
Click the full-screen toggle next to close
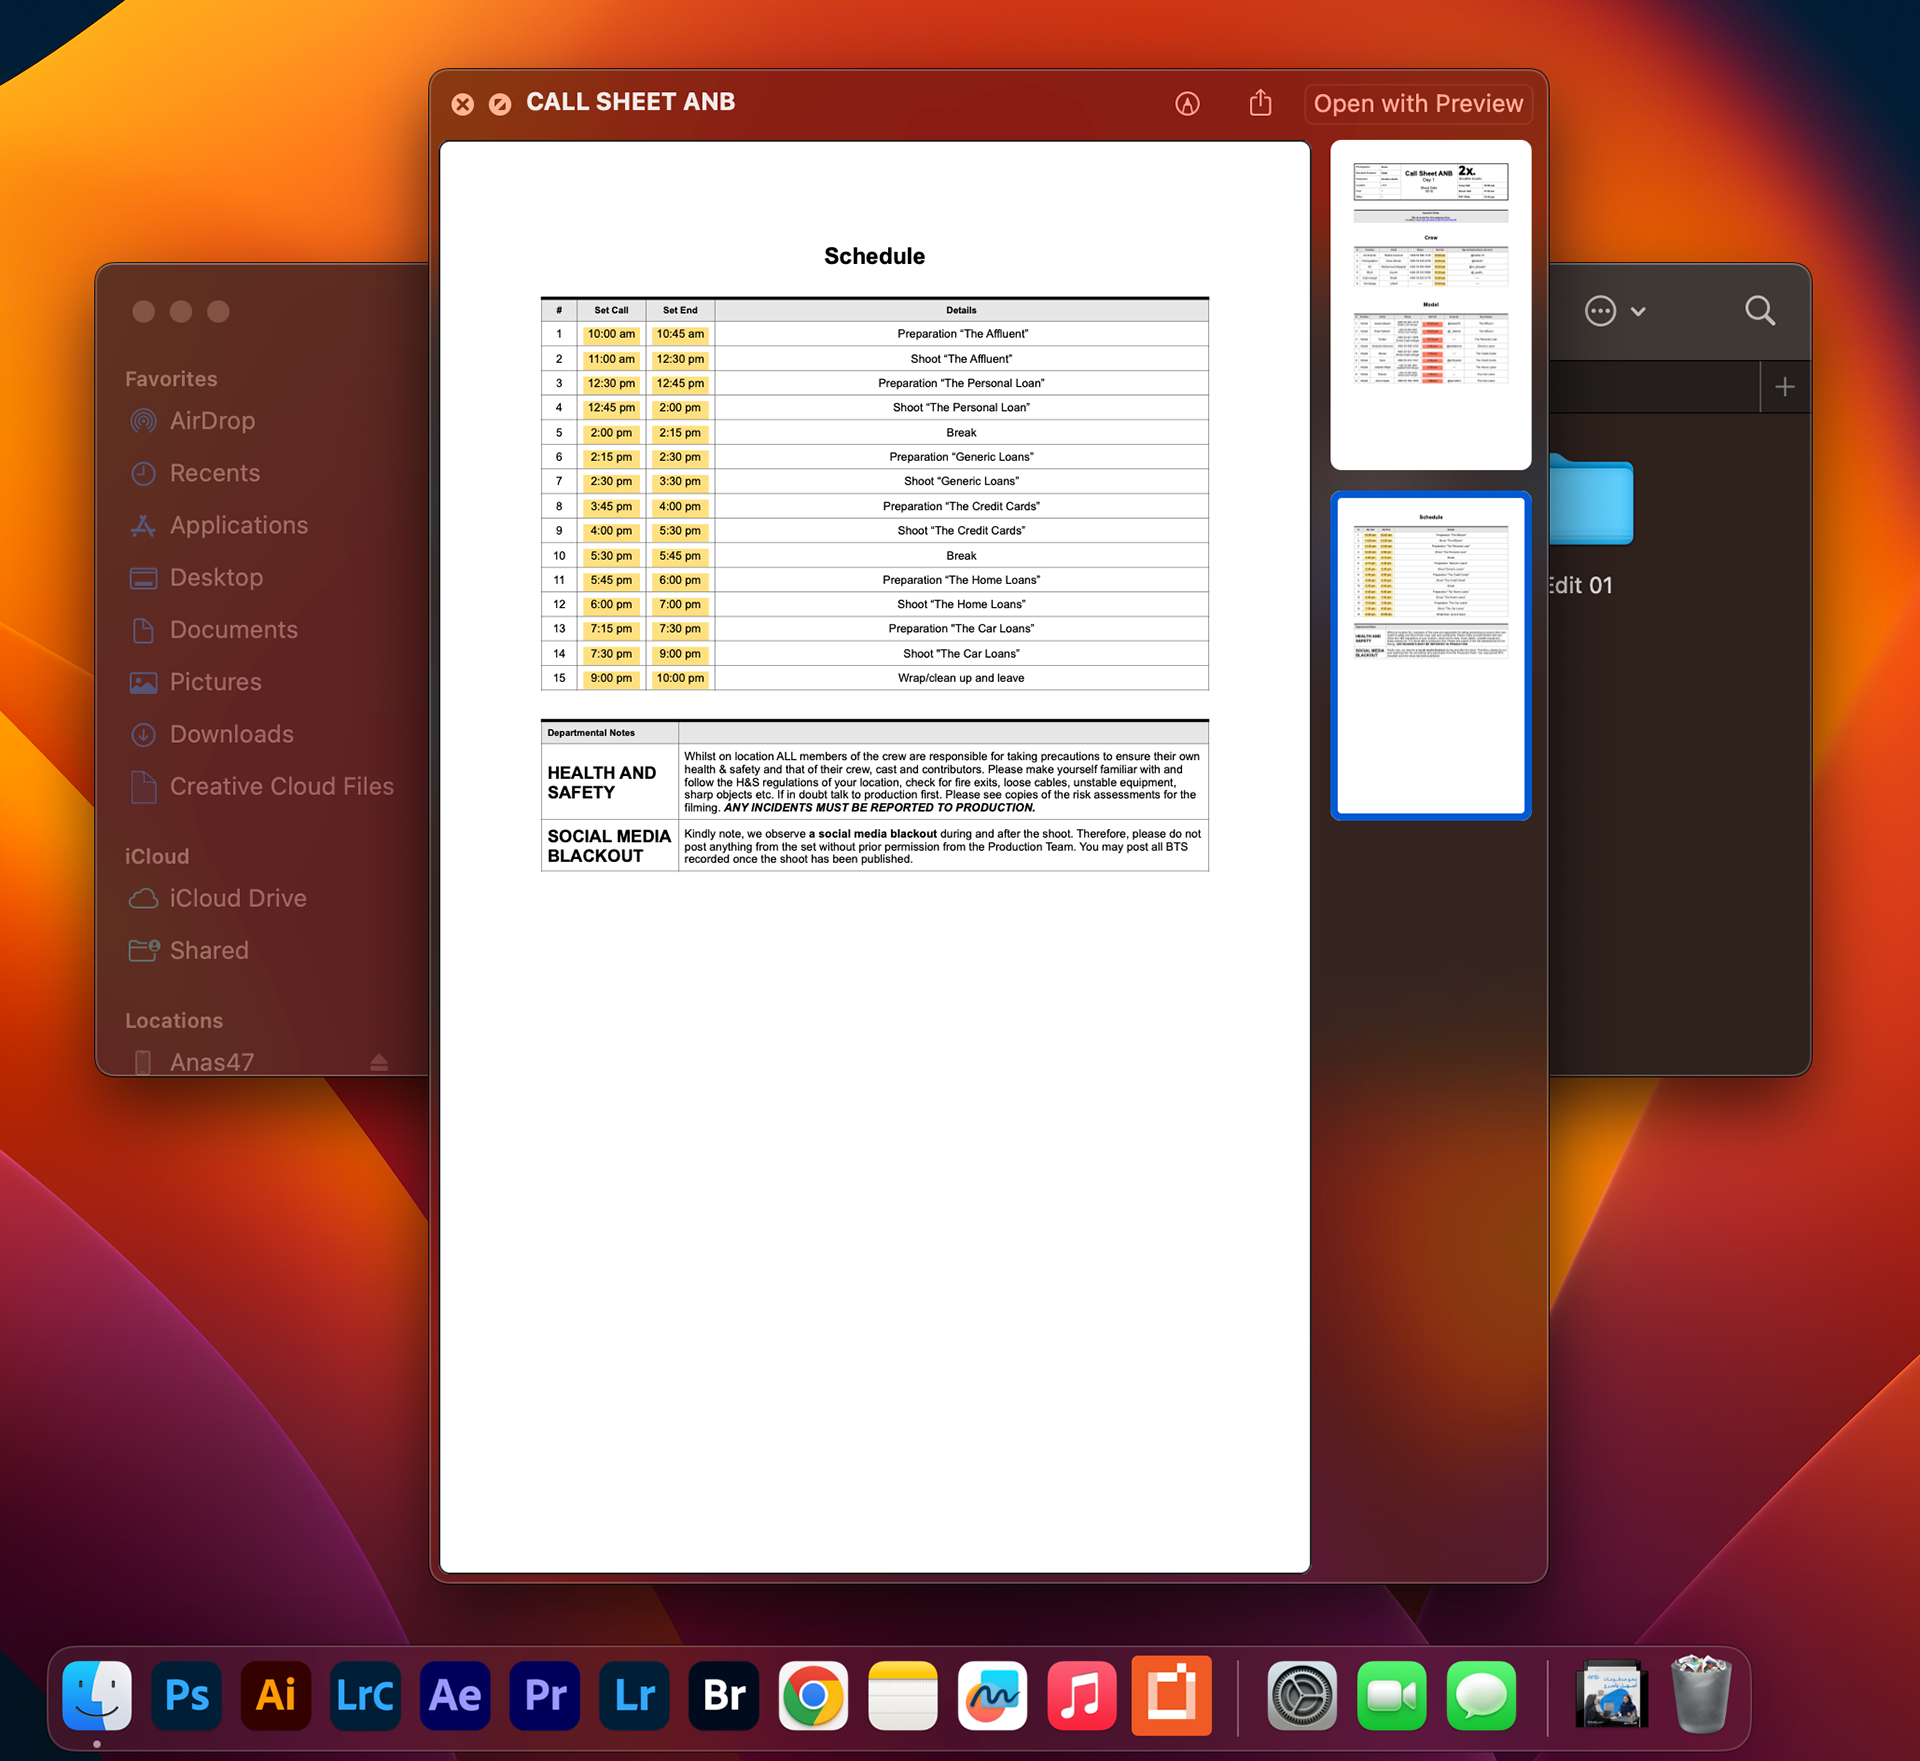pos(500,104)
